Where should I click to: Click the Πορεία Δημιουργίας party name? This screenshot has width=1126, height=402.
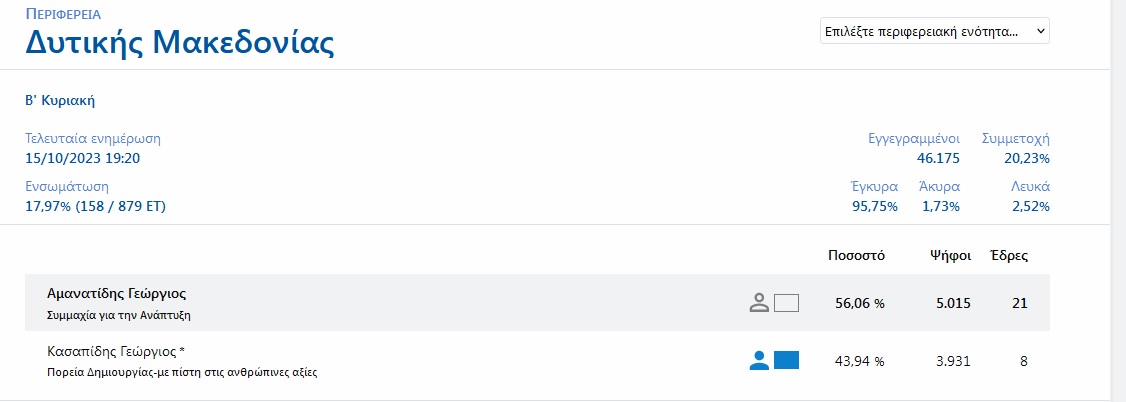click(189, 373)
